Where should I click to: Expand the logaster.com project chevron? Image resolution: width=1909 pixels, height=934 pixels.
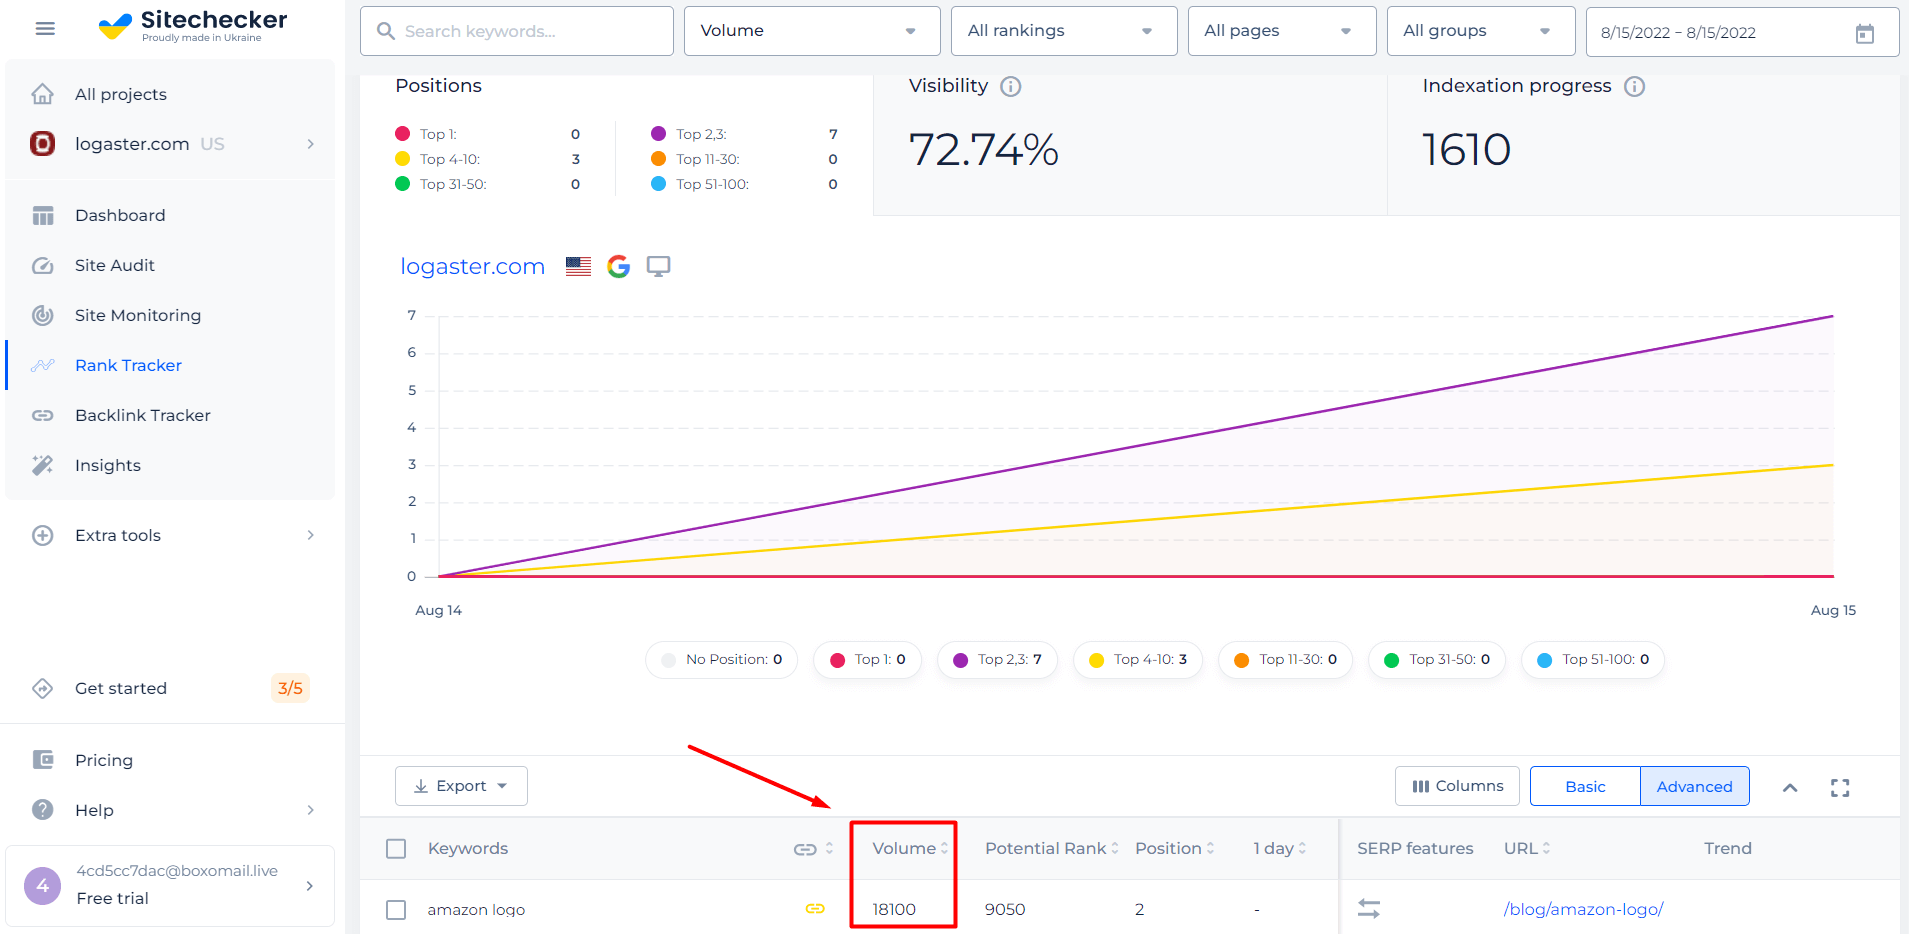tap(310, 144)
